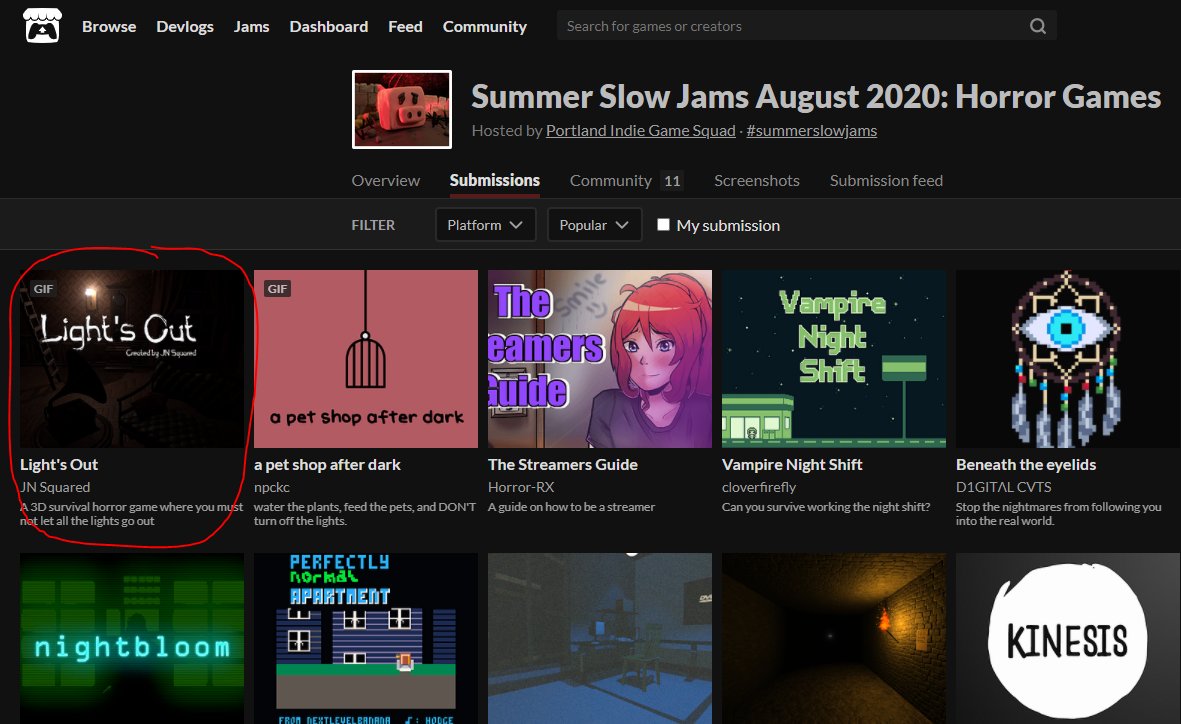This screenshot has width=1181, height=724.
Task: Click the GIF badge on Light's Out
Action: [43, 289]
